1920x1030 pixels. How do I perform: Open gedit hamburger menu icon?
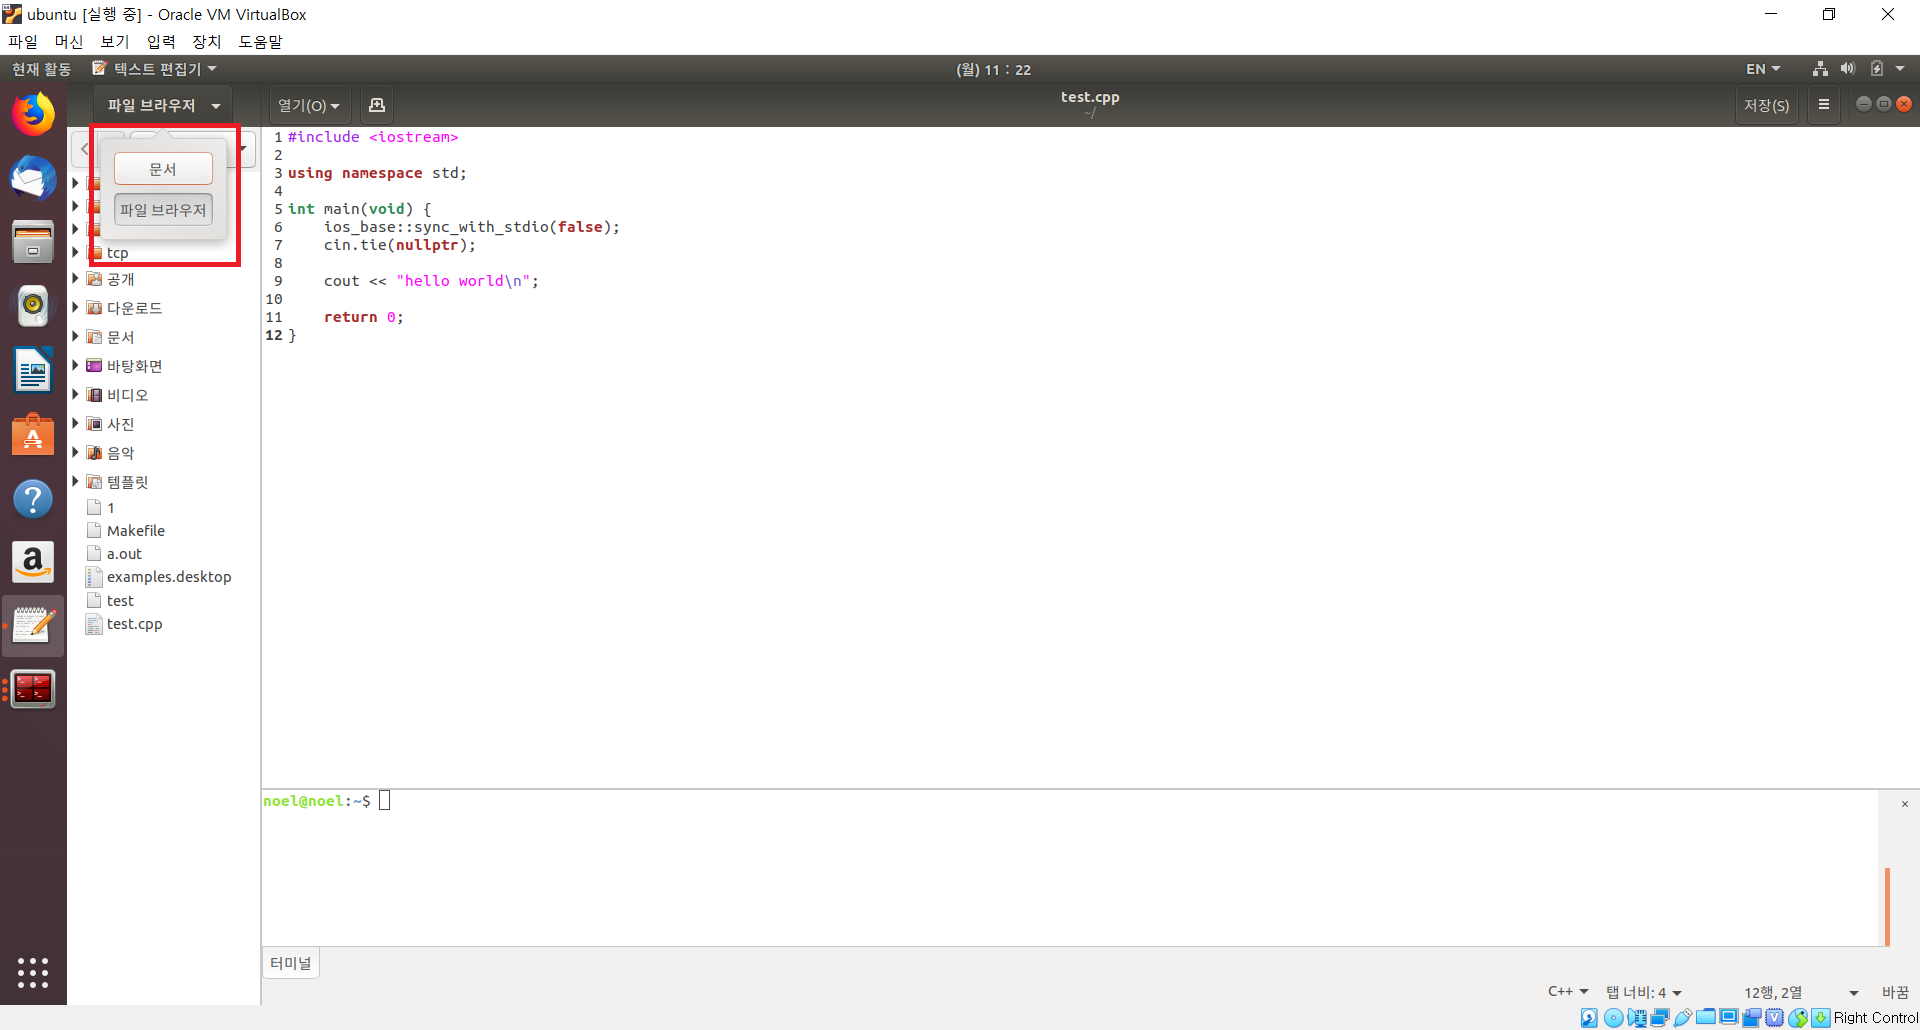[x=1824, y=104]
